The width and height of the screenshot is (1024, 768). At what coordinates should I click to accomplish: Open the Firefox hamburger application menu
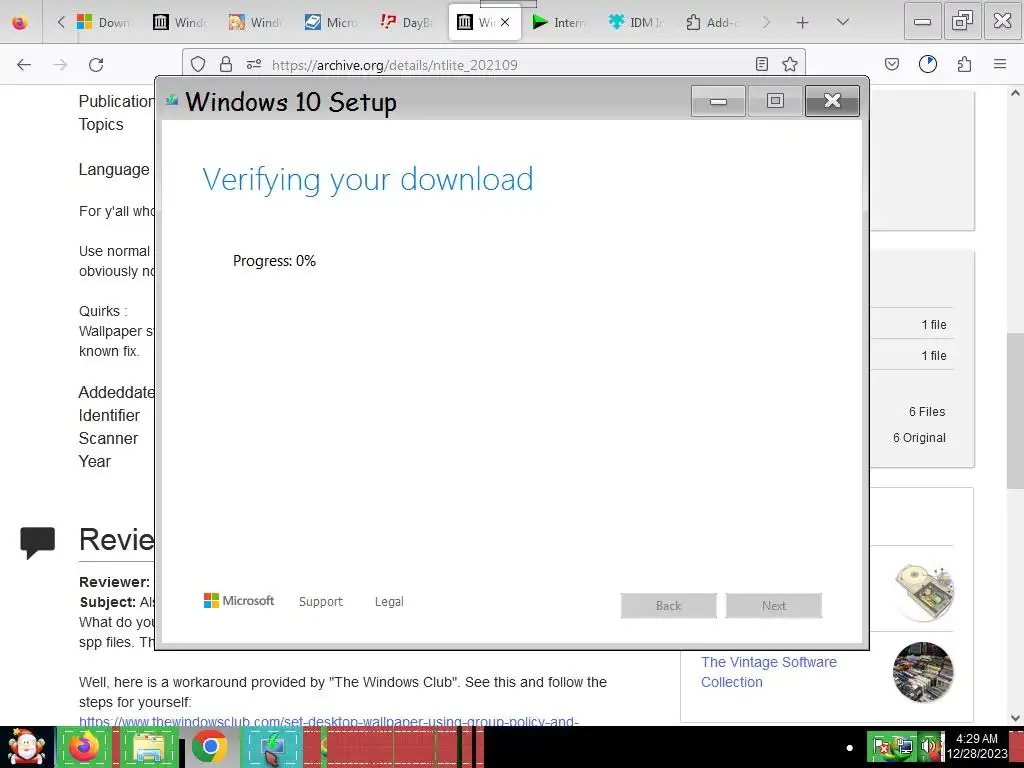pos(1000,64)
